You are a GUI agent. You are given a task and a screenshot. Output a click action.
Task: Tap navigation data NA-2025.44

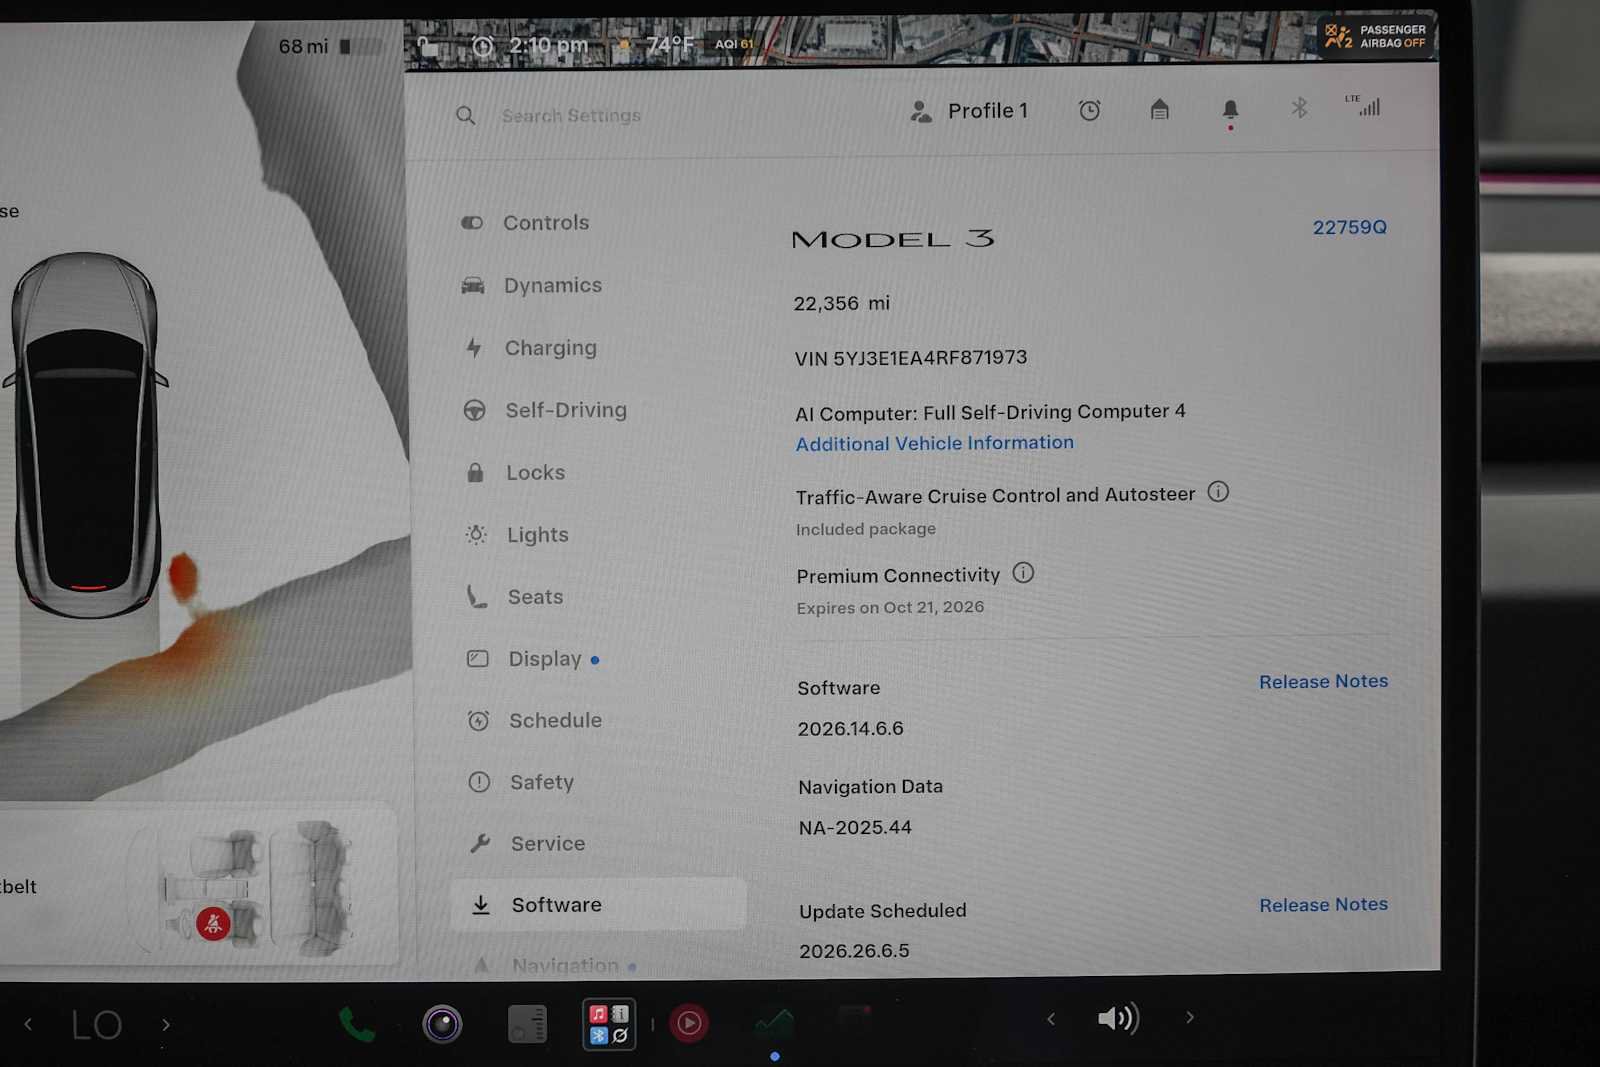(x=855, y=828)
